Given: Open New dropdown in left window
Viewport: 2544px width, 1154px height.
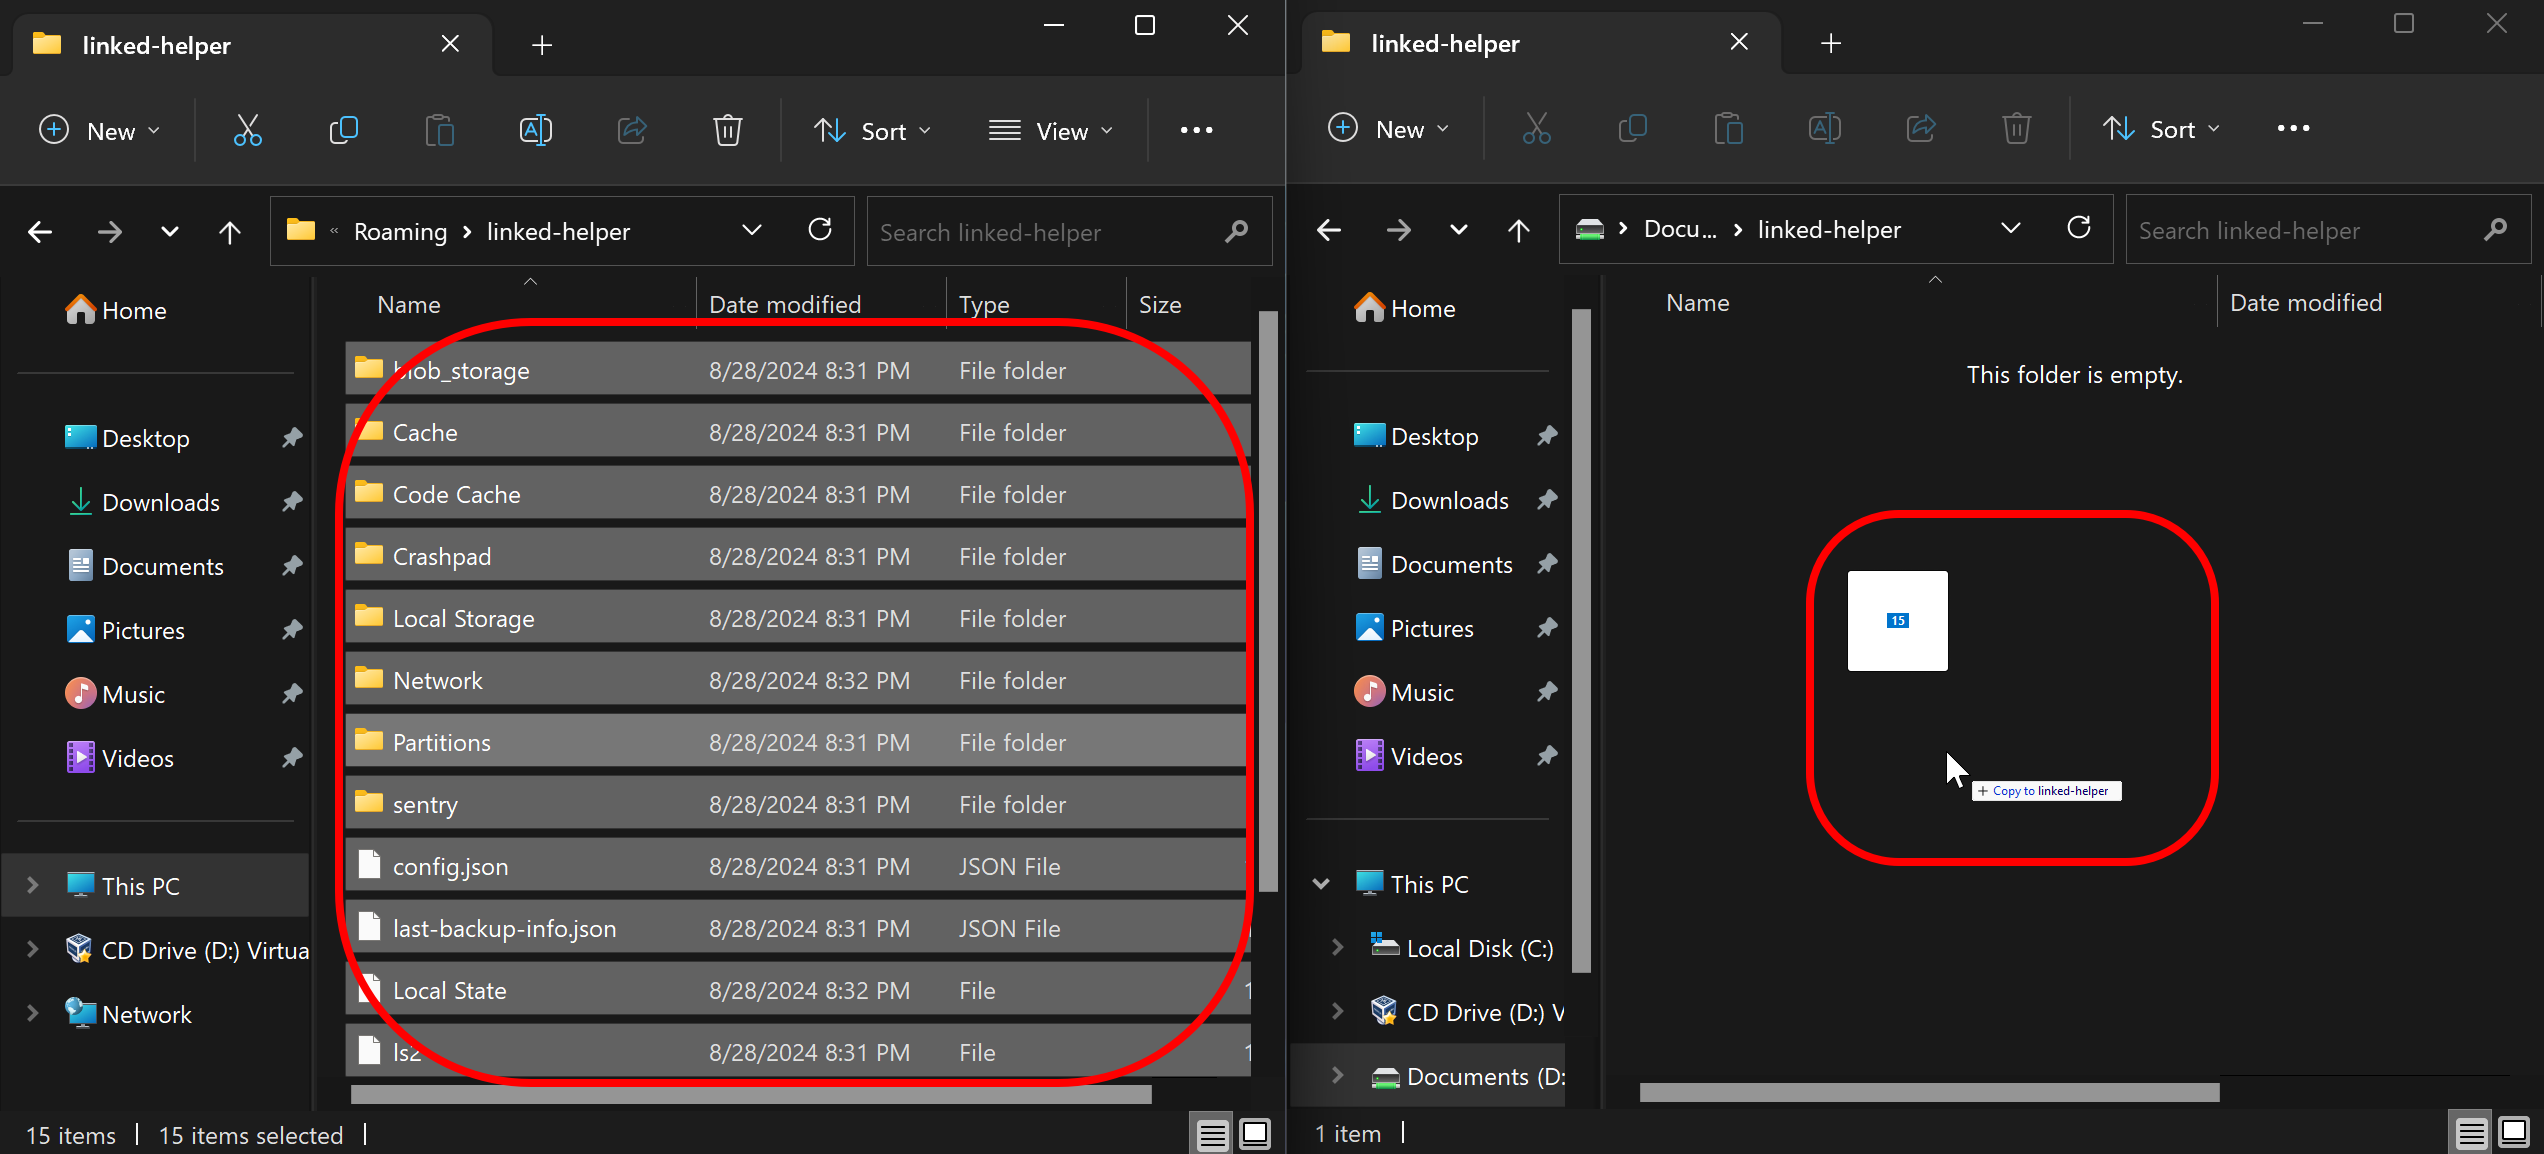Looking at the screenshot, I should click(99, 130).
